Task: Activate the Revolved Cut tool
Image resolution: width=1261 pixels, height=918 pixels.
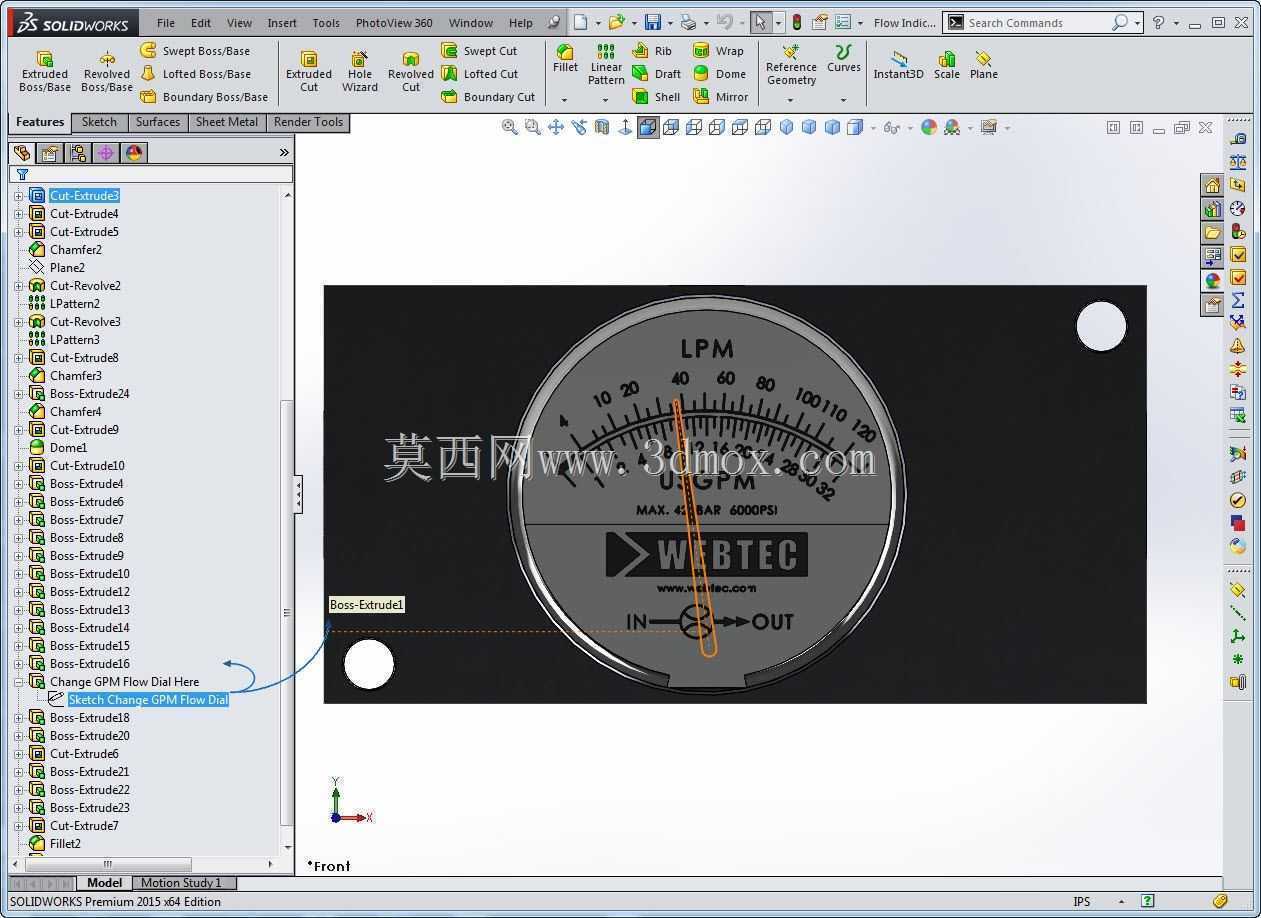Action: (x=411, y=71)
